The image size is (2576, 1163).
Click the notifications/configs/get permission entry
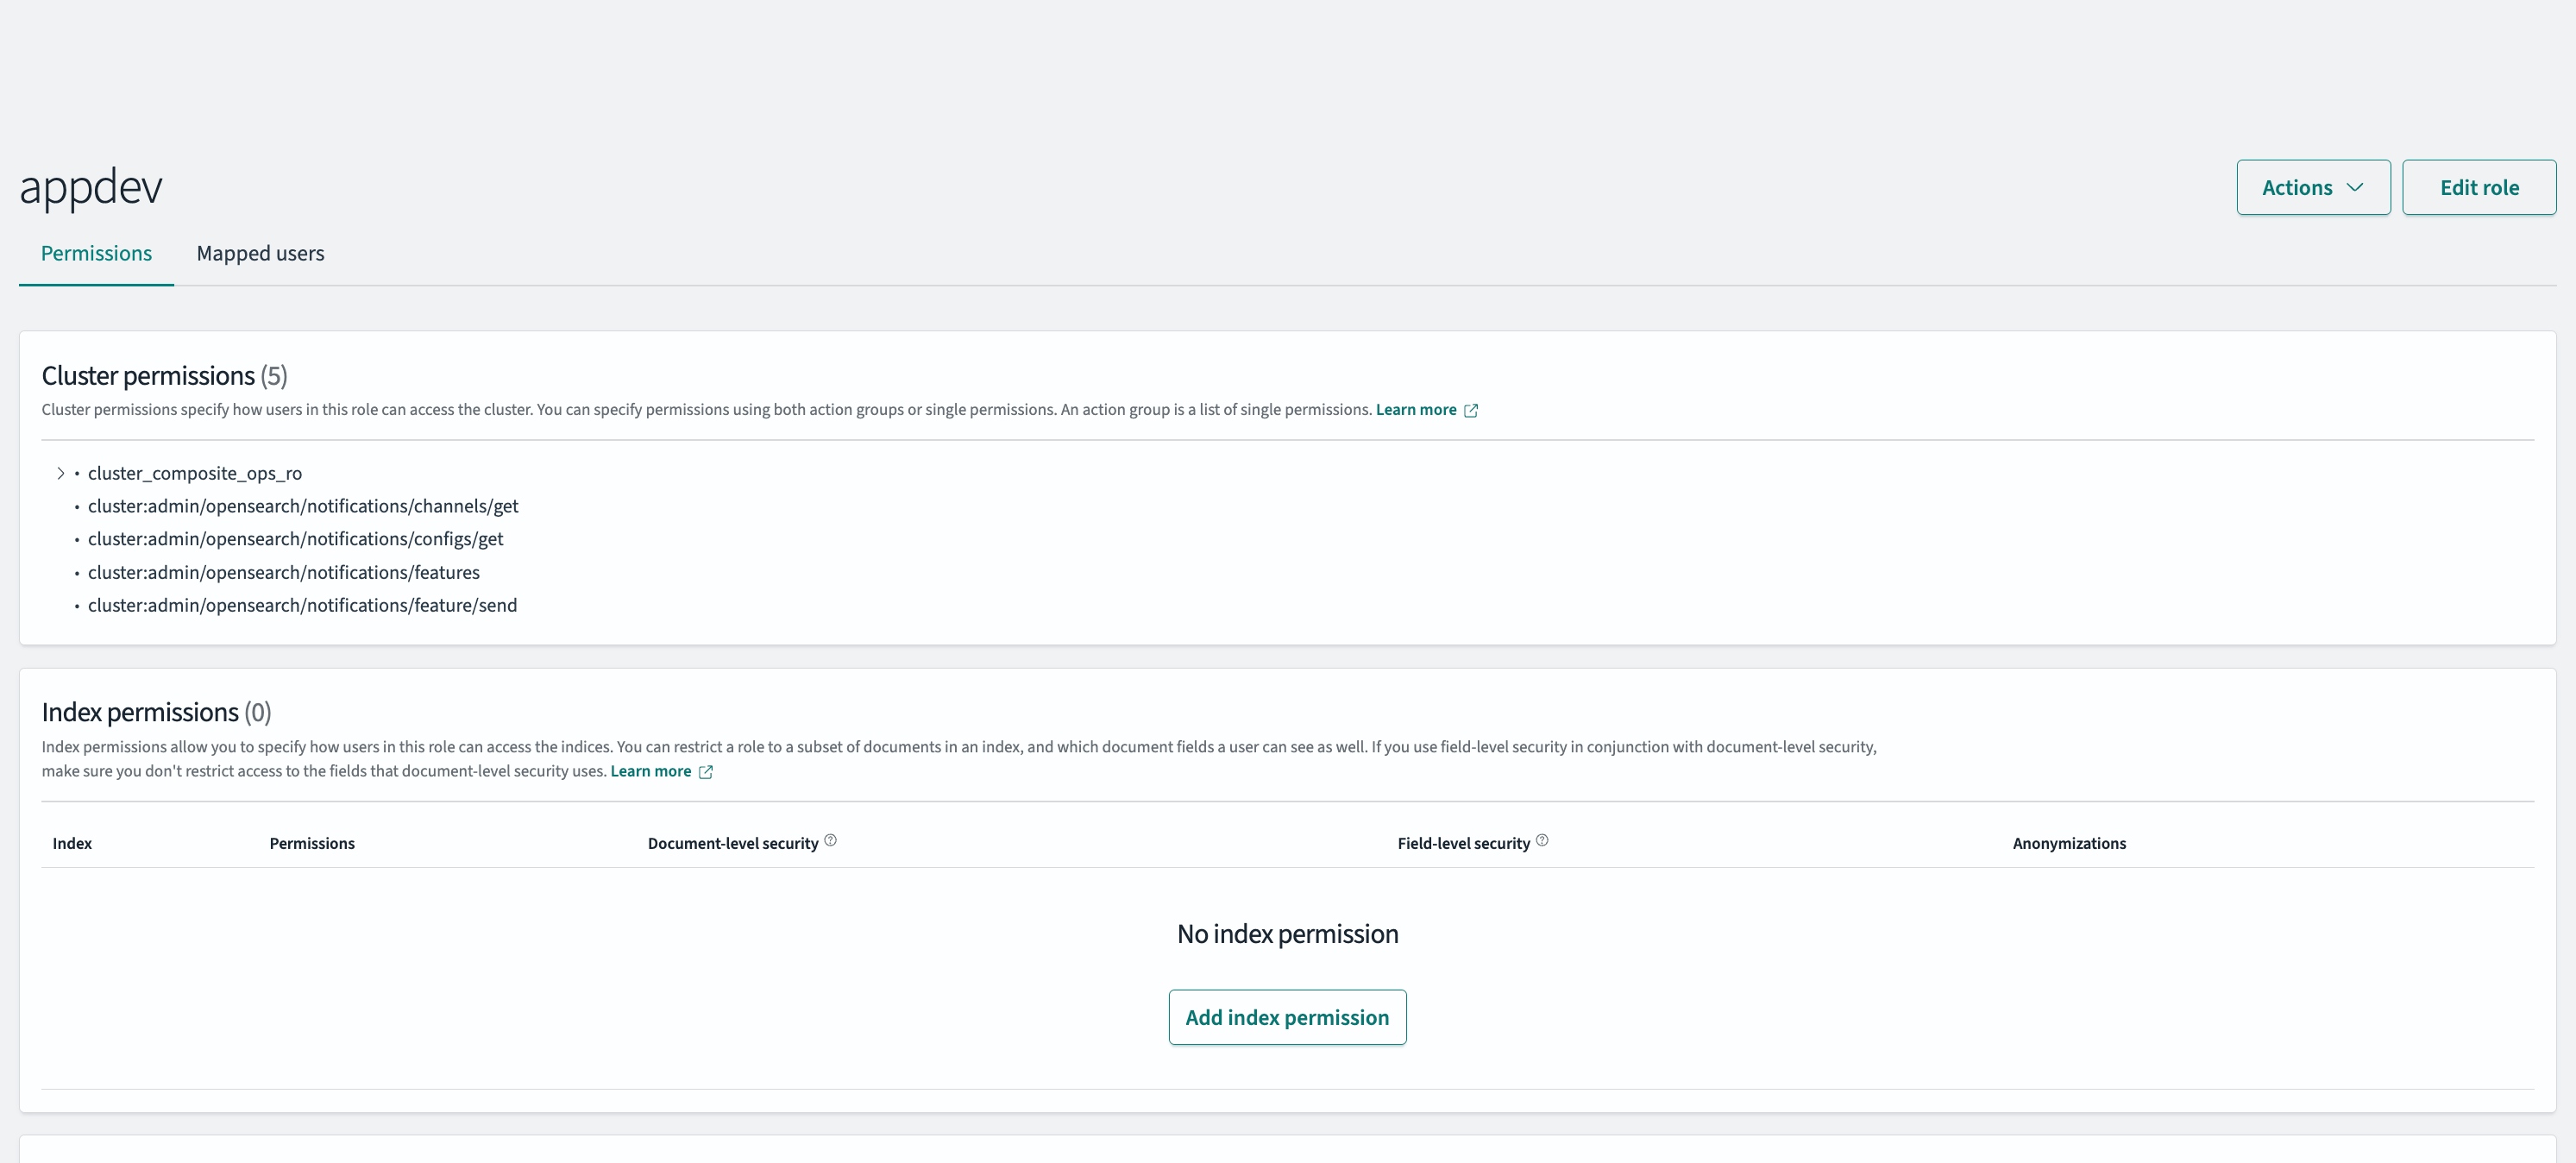point(295,539)
